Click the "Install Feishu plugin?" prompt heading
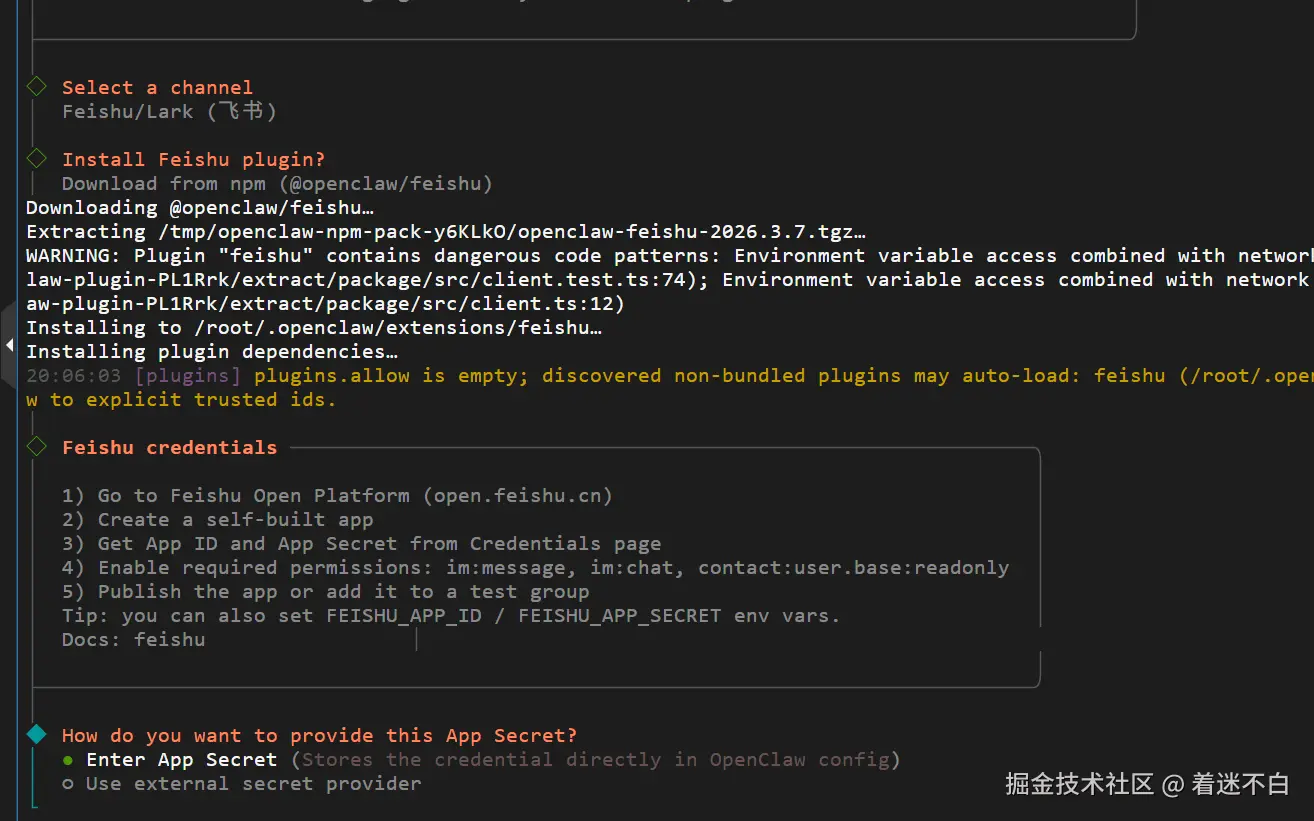 coord(193,160)
